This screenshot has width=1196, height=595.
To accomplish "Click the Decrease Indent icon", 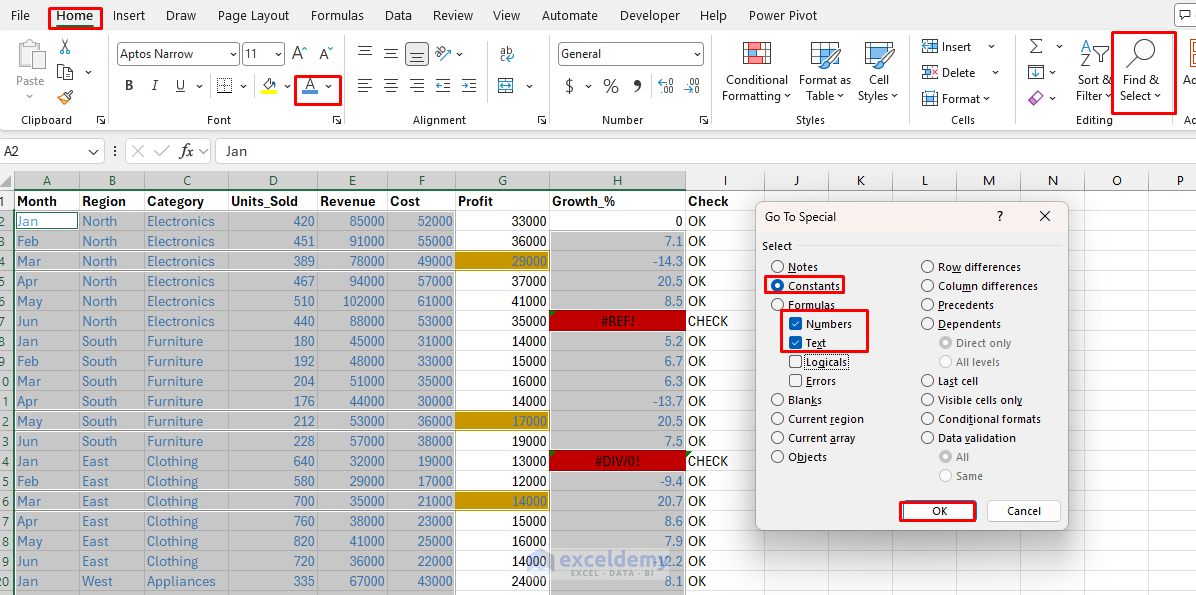I will (x=443, y=85).
